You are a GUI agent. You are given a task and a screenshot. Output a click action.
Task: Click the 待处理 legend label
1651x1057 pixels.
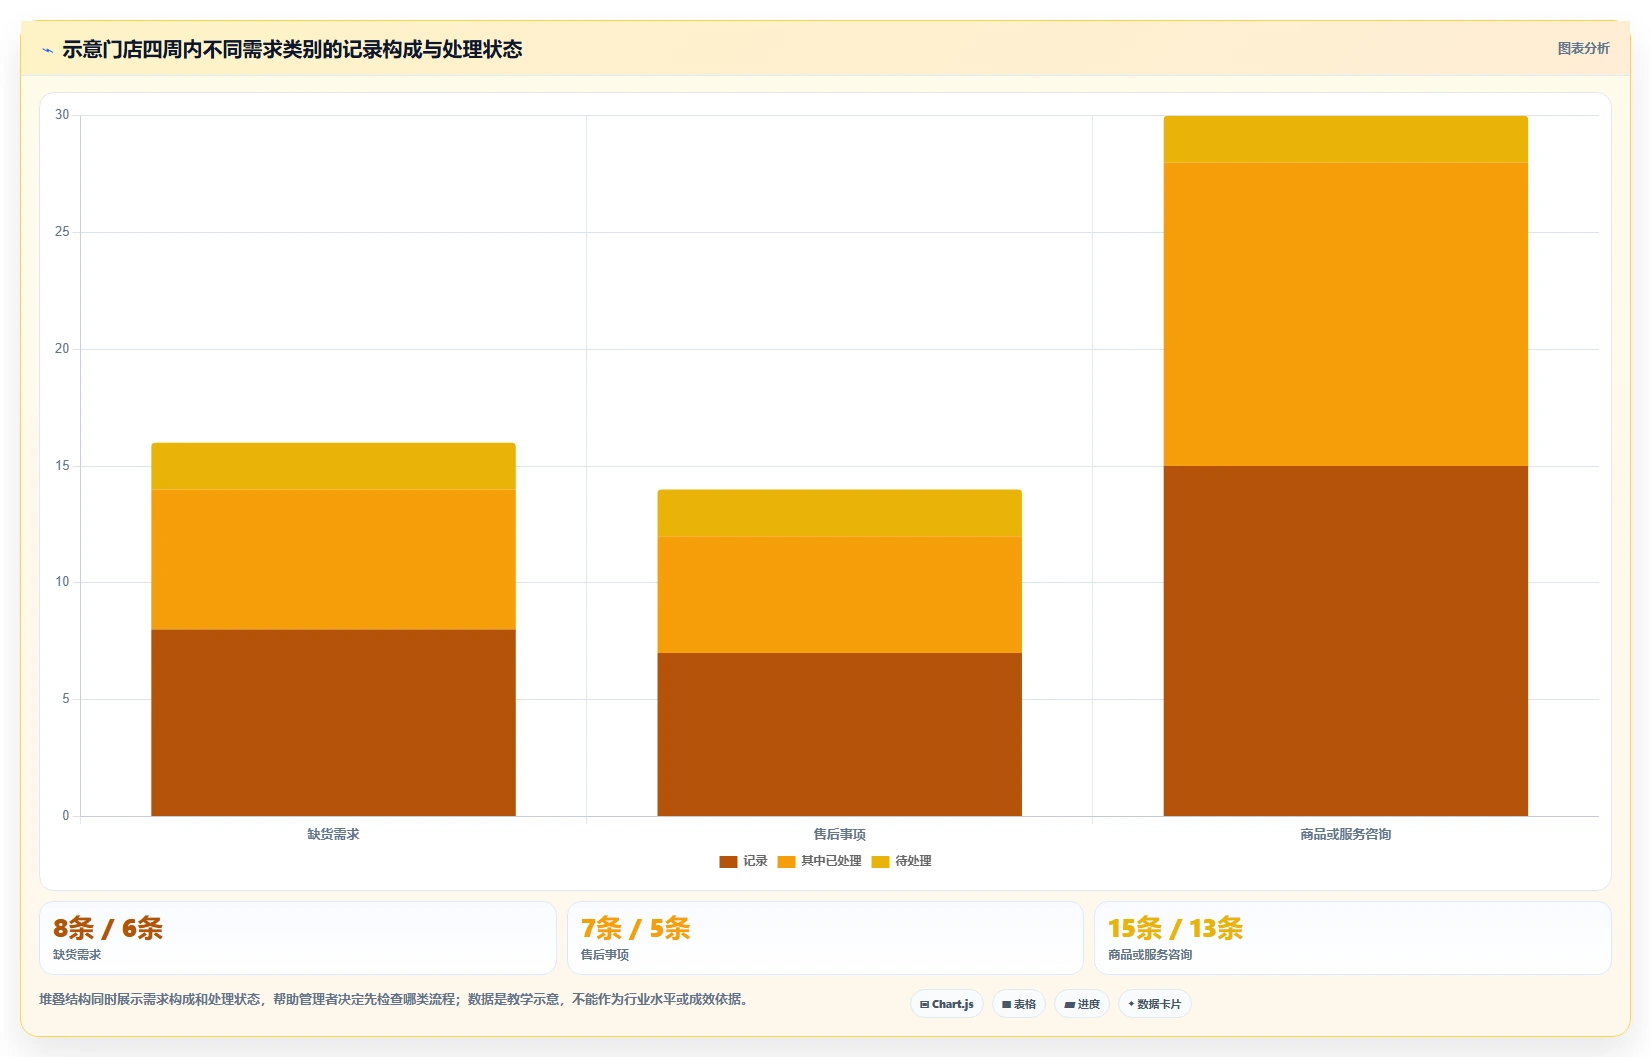coord(913,861)
